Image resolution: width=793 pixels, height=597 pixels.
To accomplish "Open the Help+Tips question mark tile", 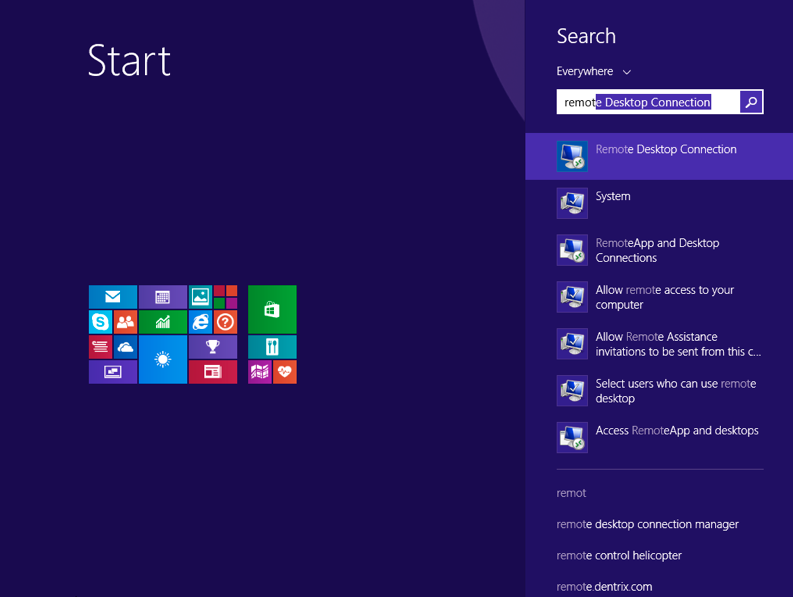I will coord(225,322).
